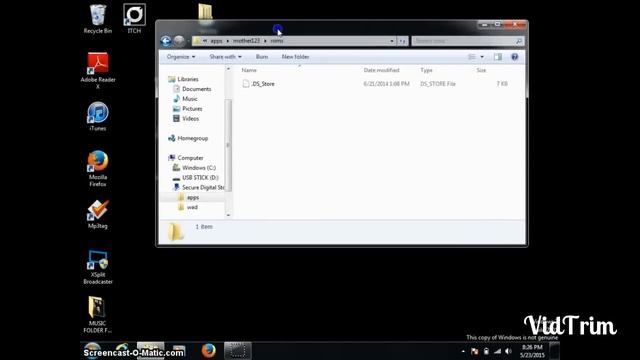640x360 pixels.
Task: Toggle the preview pane button
Action: 498,57
